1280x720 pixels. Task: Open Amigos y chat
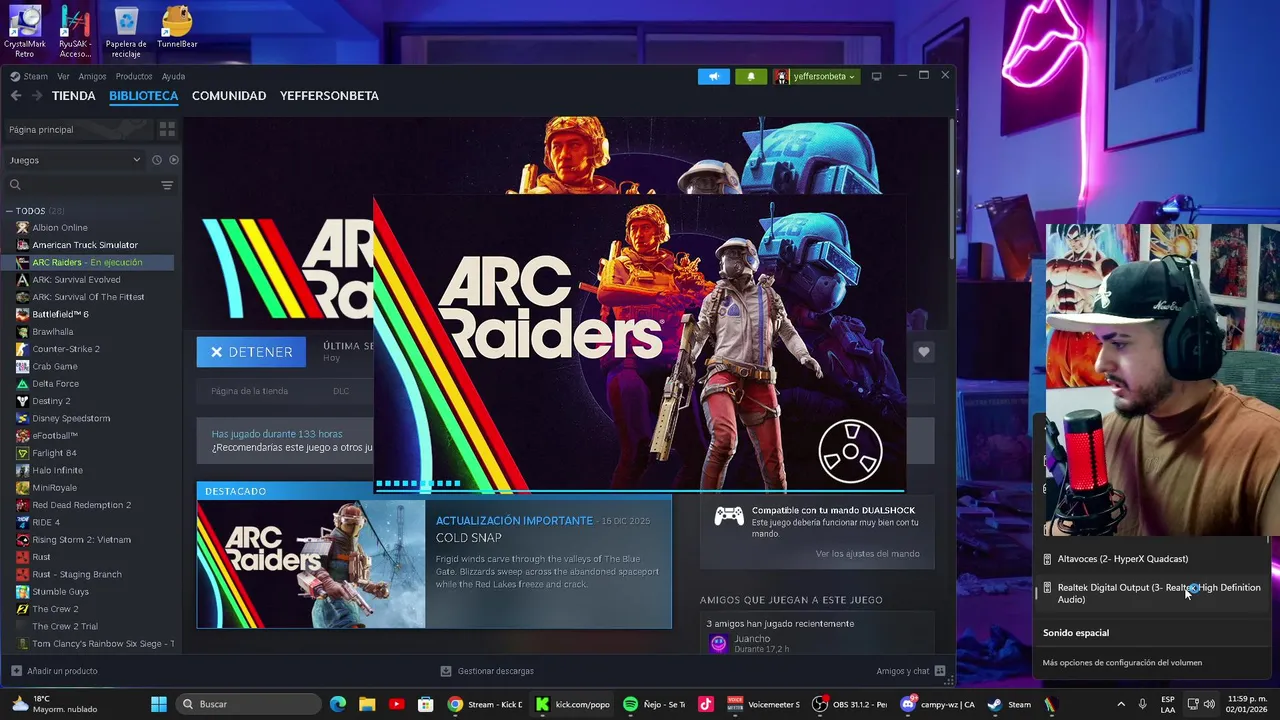pyautogui.click(x=910, y=671)
